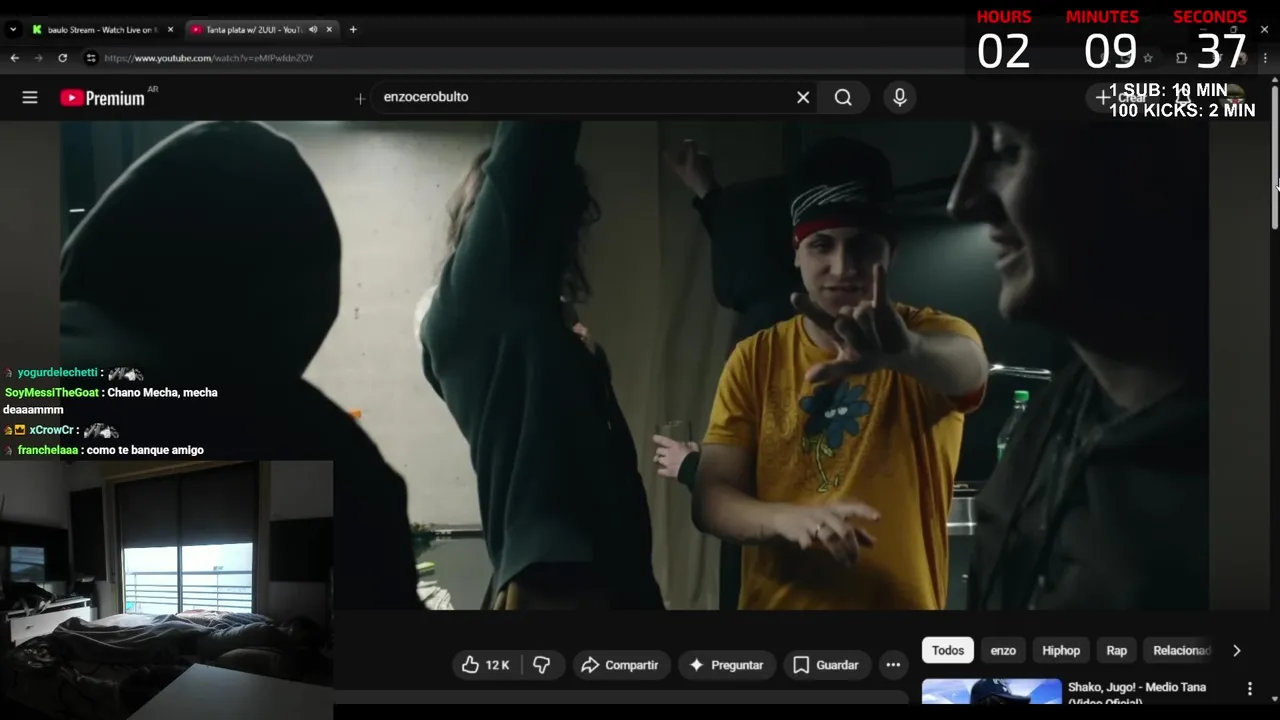Click SoyMessiTheGoat username in chat overlay

point(52,392)
